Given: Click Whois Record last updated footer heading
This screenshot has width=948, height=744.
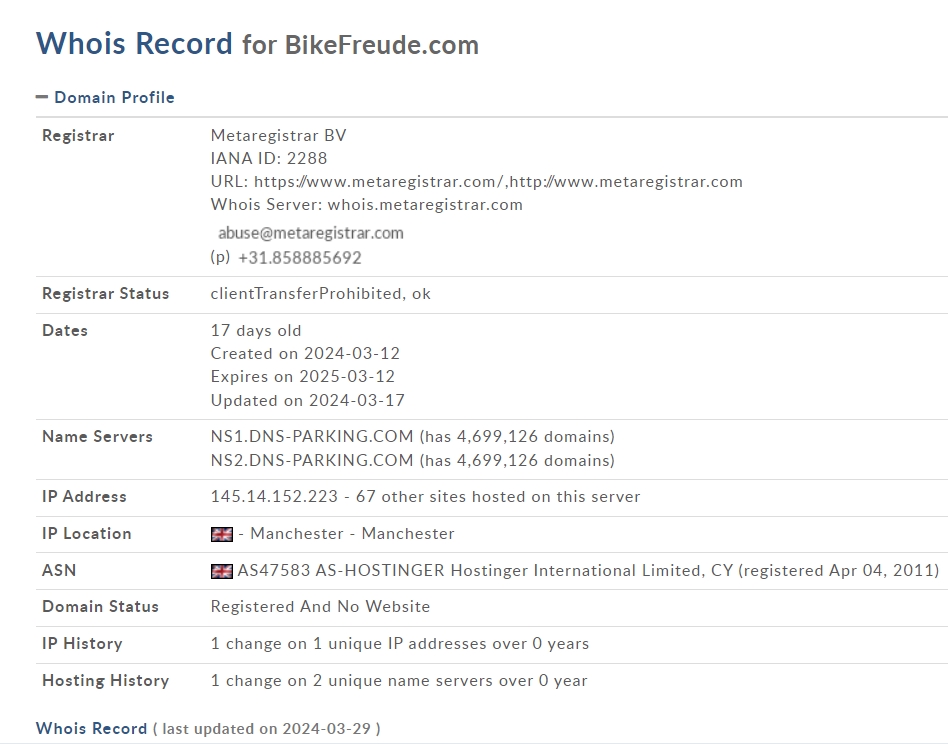Looking at the screenshot, I should point(91,728).
